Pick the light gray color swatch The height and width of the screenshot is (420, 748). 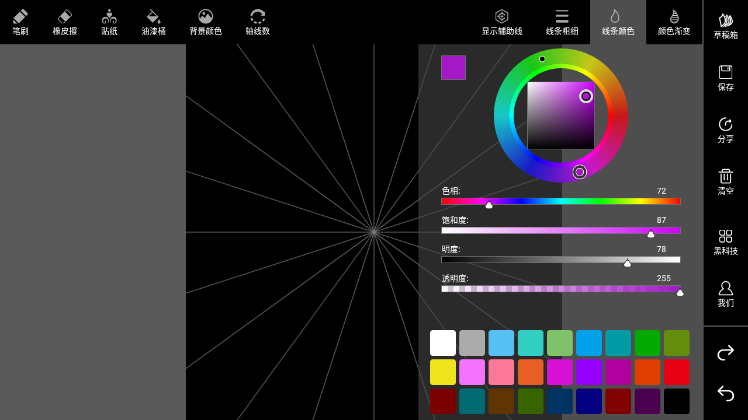pos(472,343)
